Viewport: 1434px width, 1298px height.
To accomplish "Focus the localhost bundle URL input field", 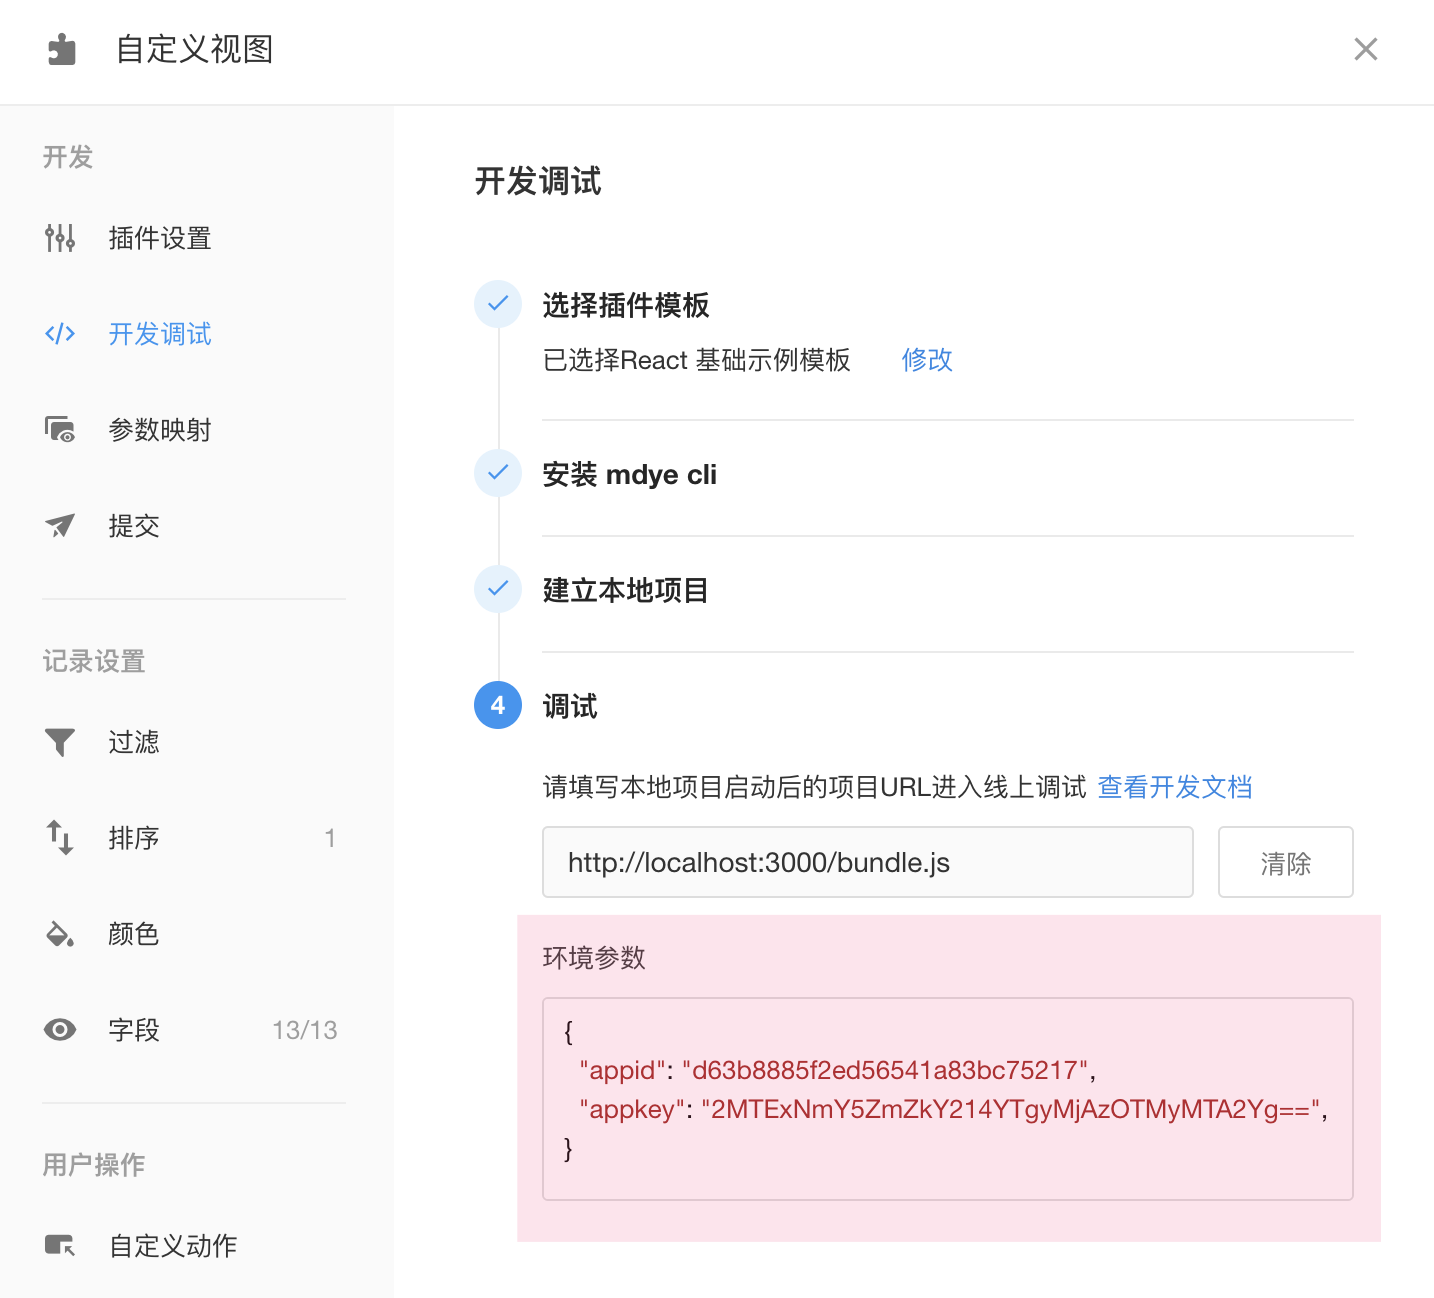I will coord(868,862).
